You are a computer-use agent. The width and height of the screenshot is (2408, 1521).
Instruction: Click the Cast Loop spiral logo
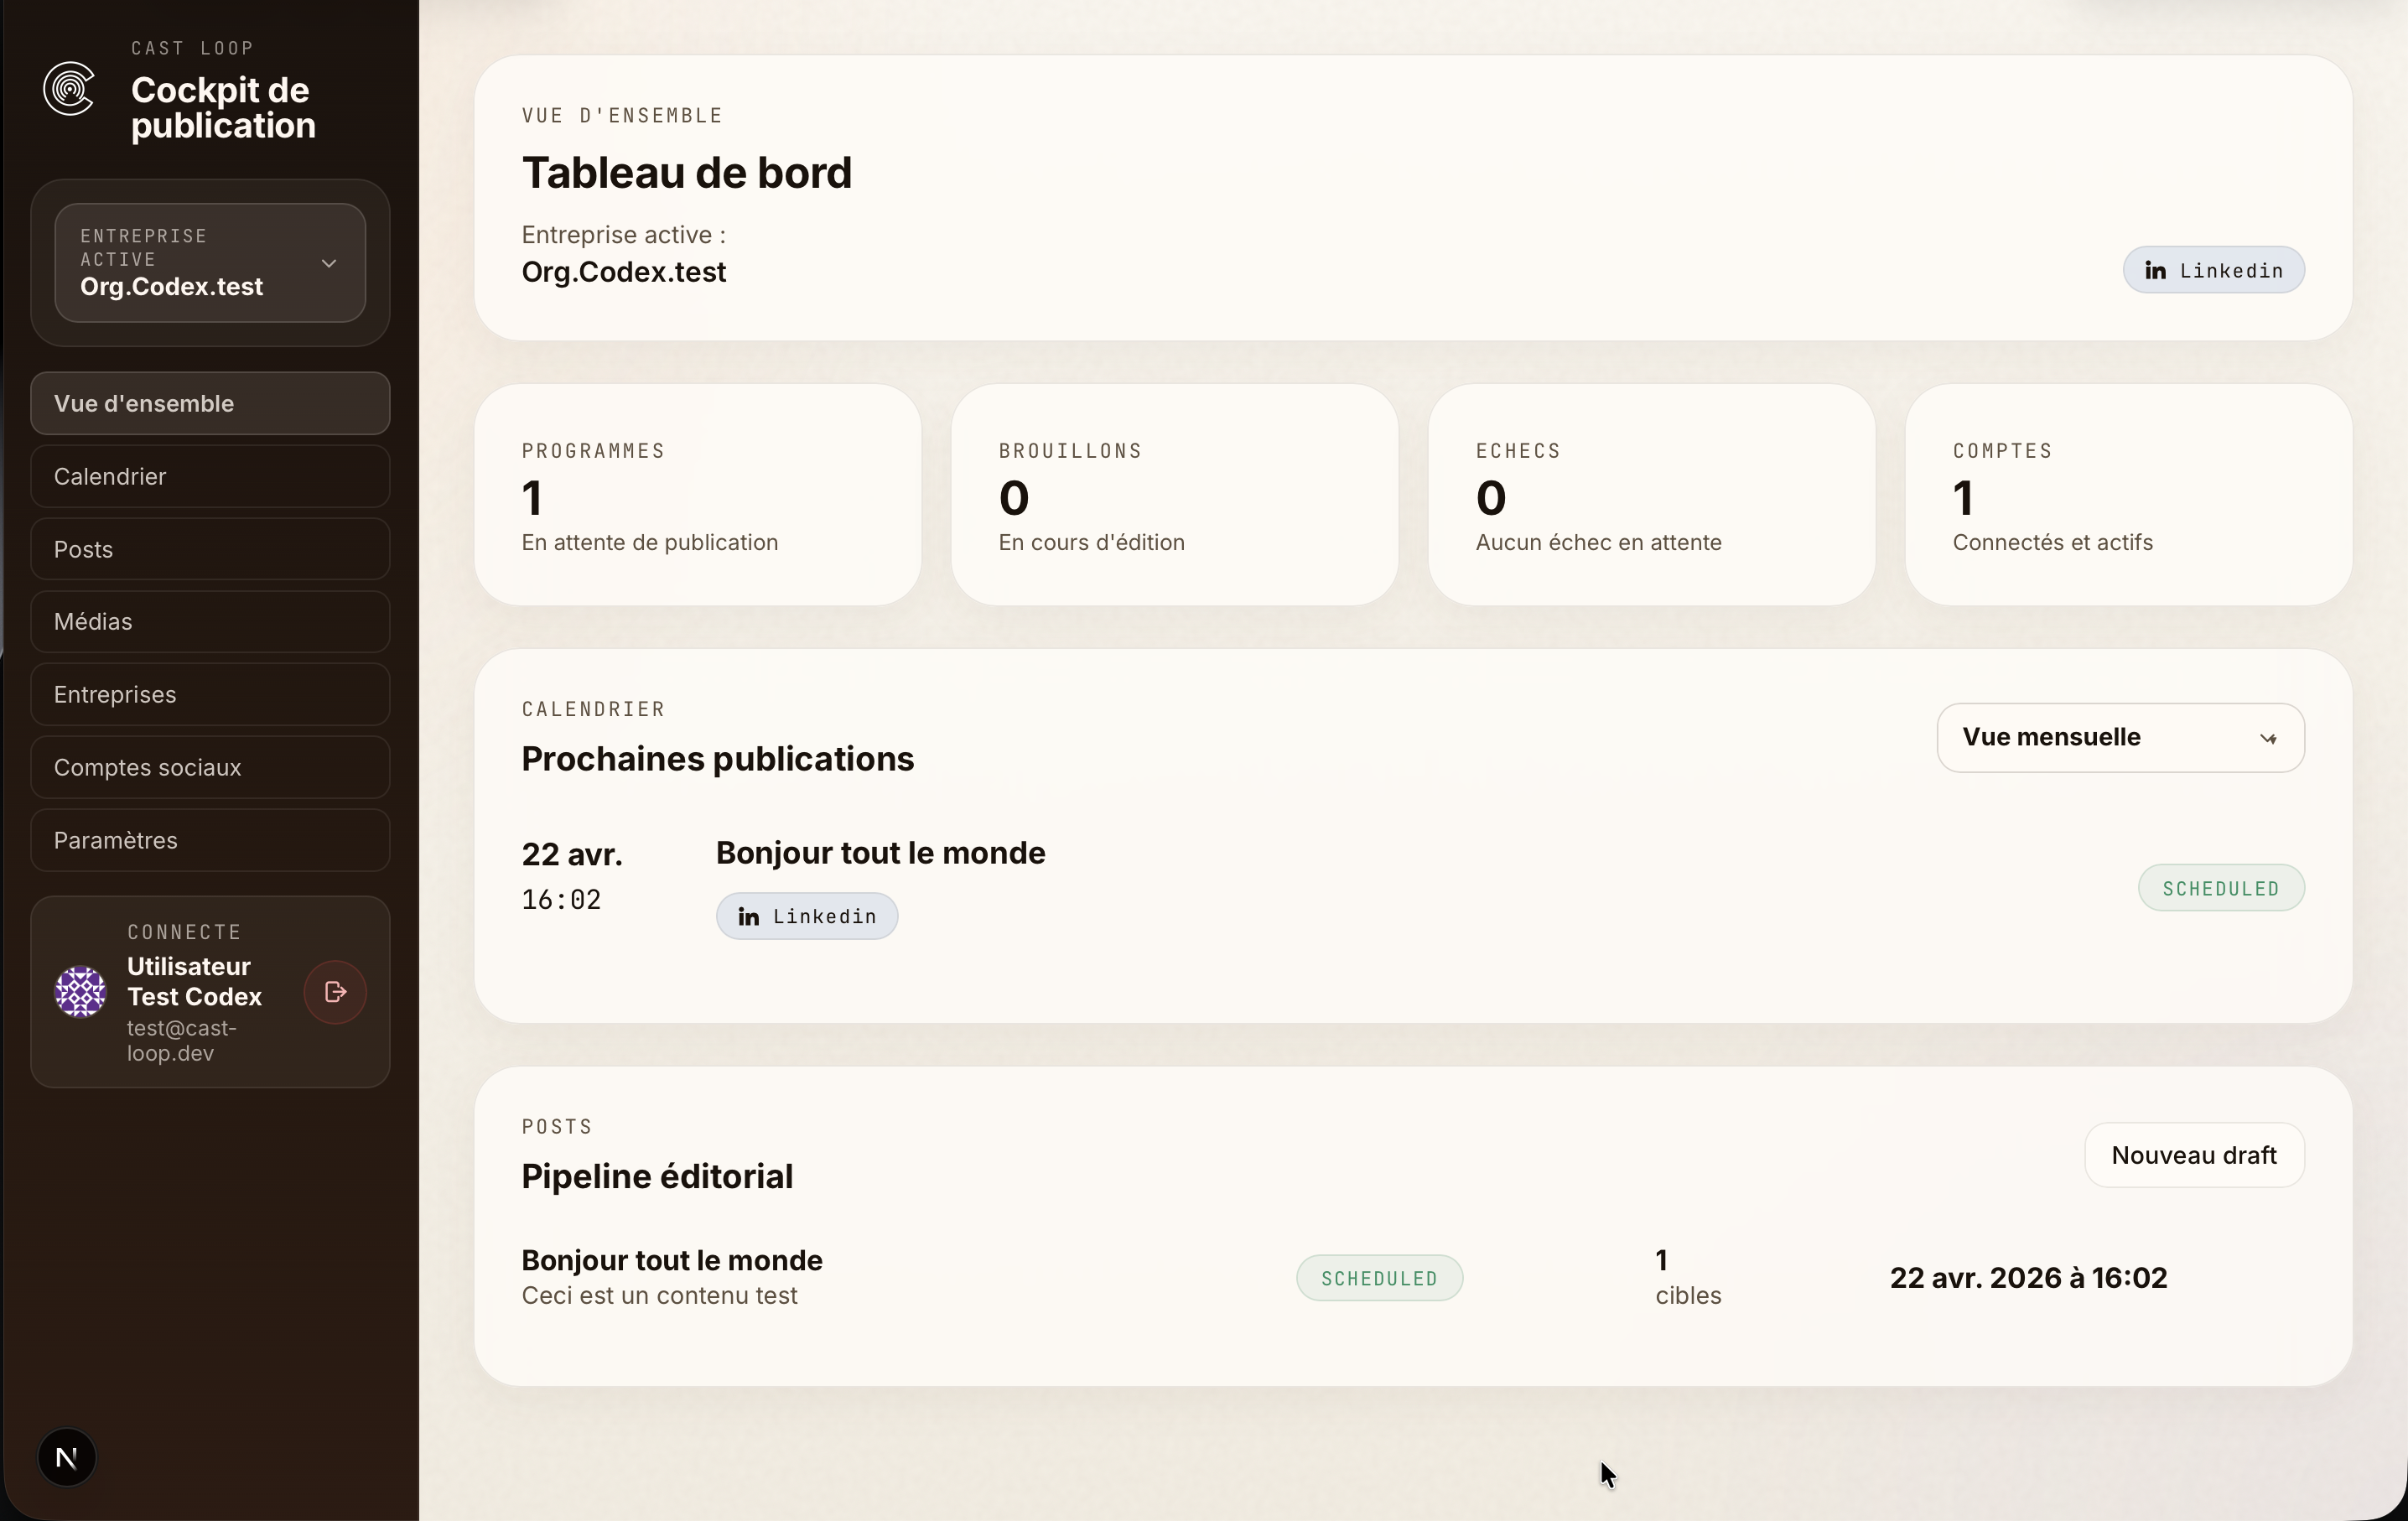69,89
